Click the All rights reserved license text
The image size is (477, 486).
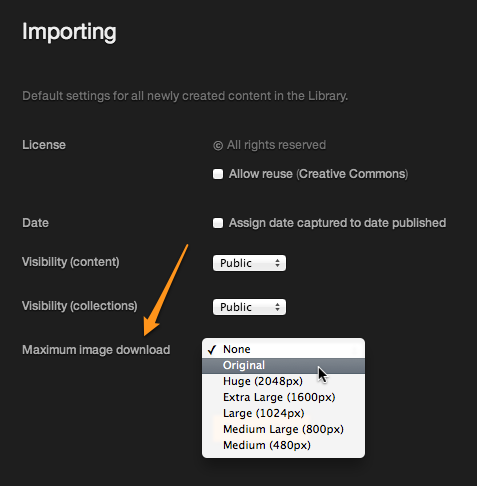click(x=276, y=145)
